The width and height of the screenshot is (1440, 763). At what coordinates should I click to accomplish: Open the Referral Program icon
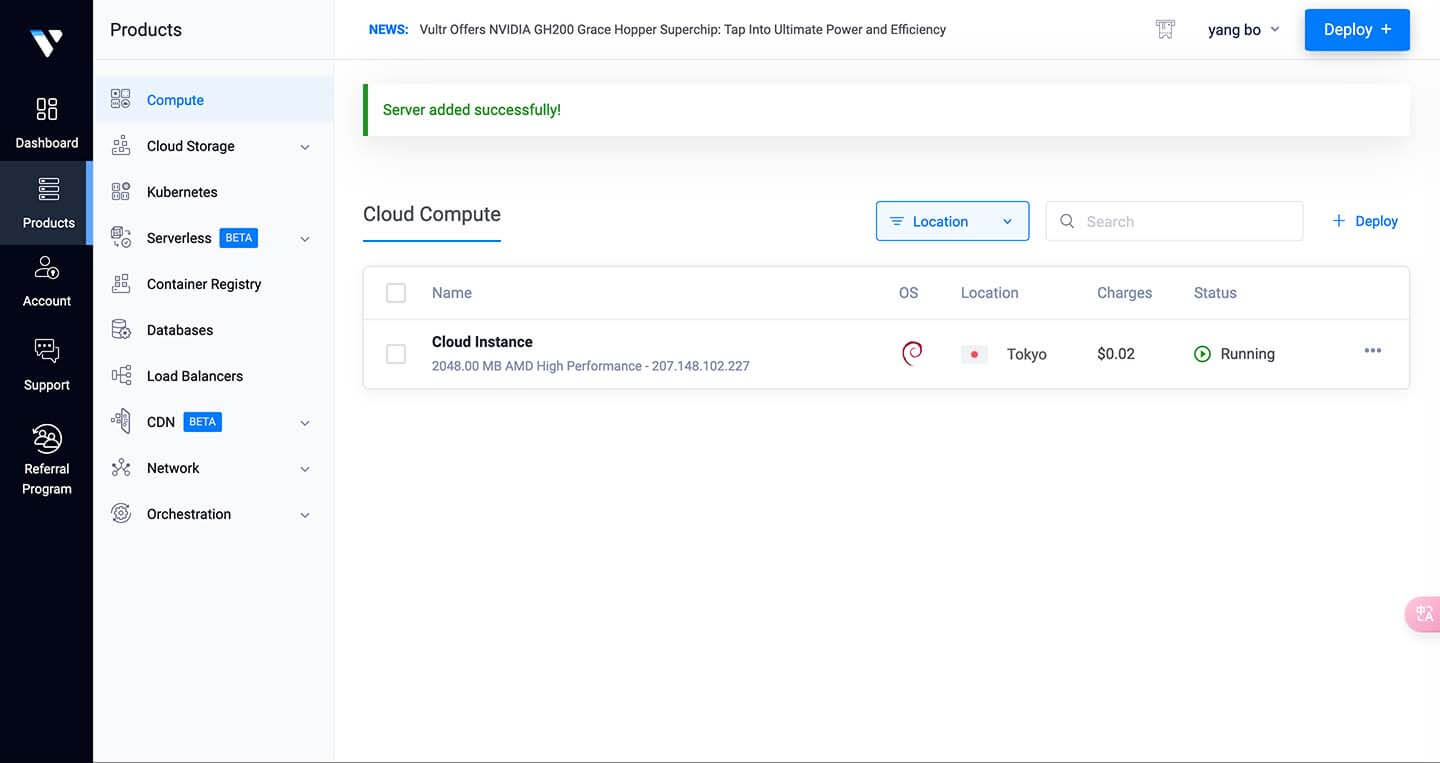point(47,438)
